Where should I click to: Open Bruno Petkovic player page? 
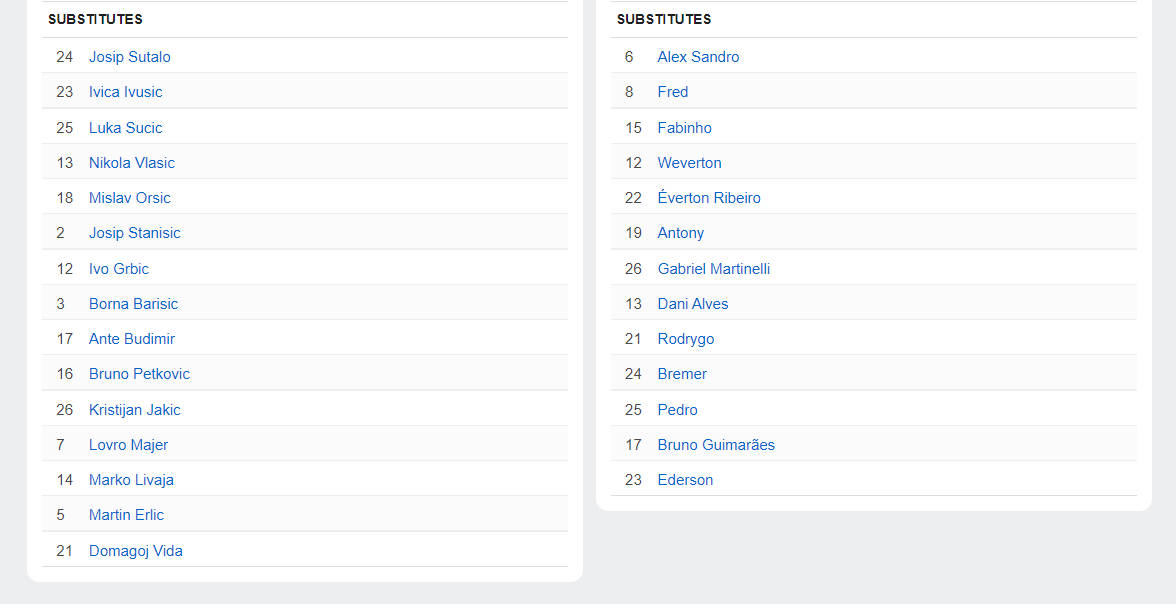[140, 374]
